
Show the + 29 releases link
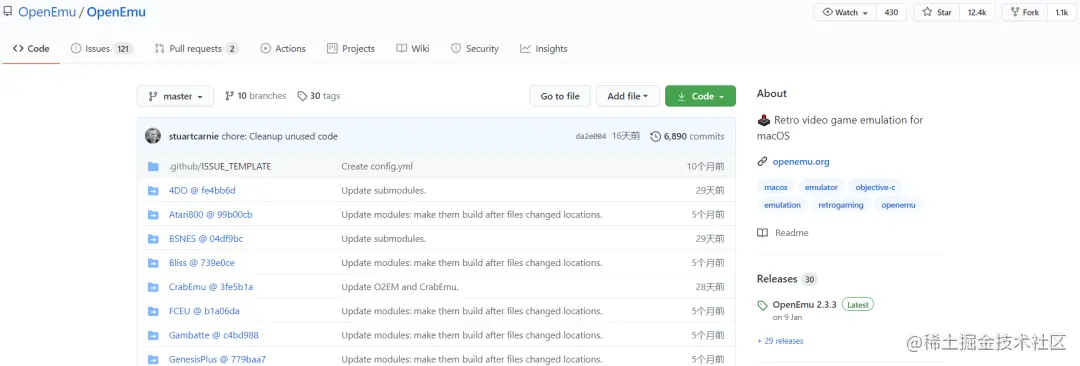pos(780,341)
